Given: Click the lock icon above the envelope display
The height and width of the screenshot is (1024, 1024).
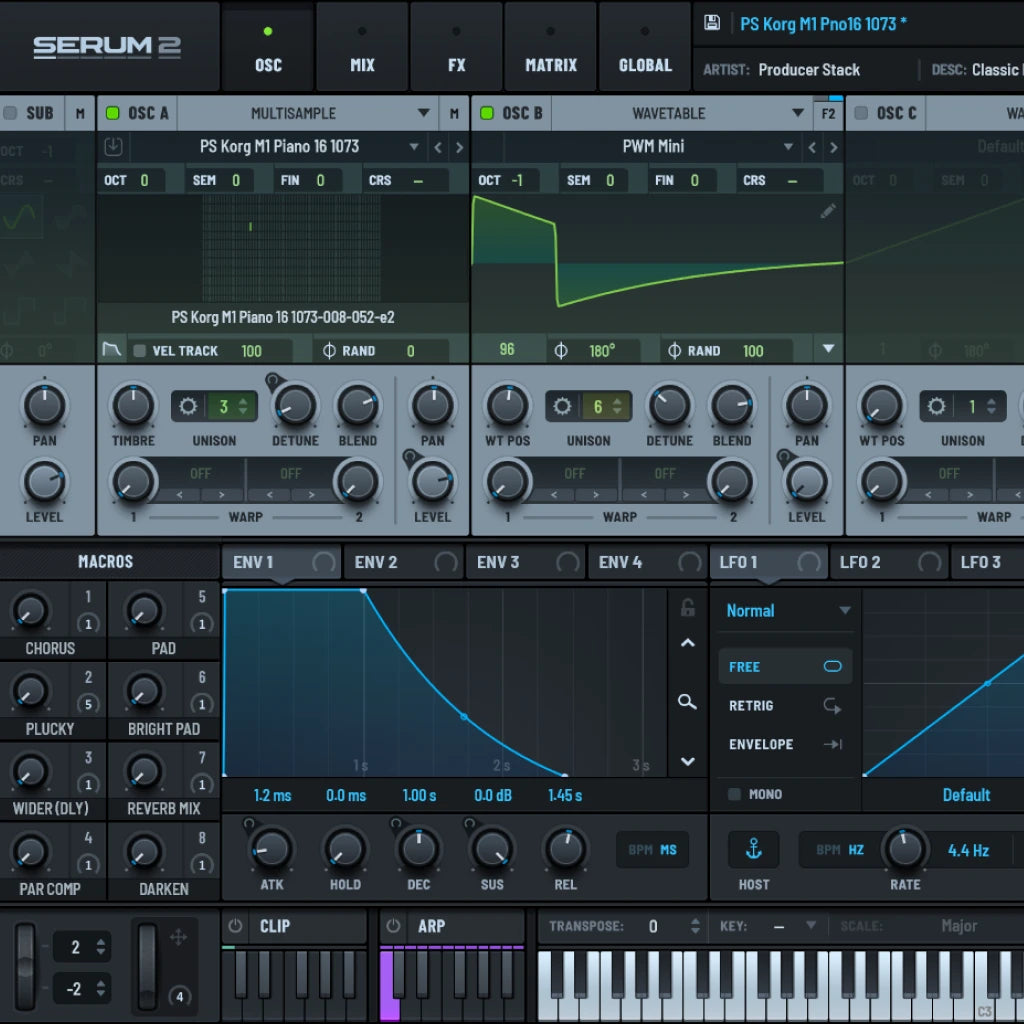Looking at the screenshot, I should click(x=687, y=608).
